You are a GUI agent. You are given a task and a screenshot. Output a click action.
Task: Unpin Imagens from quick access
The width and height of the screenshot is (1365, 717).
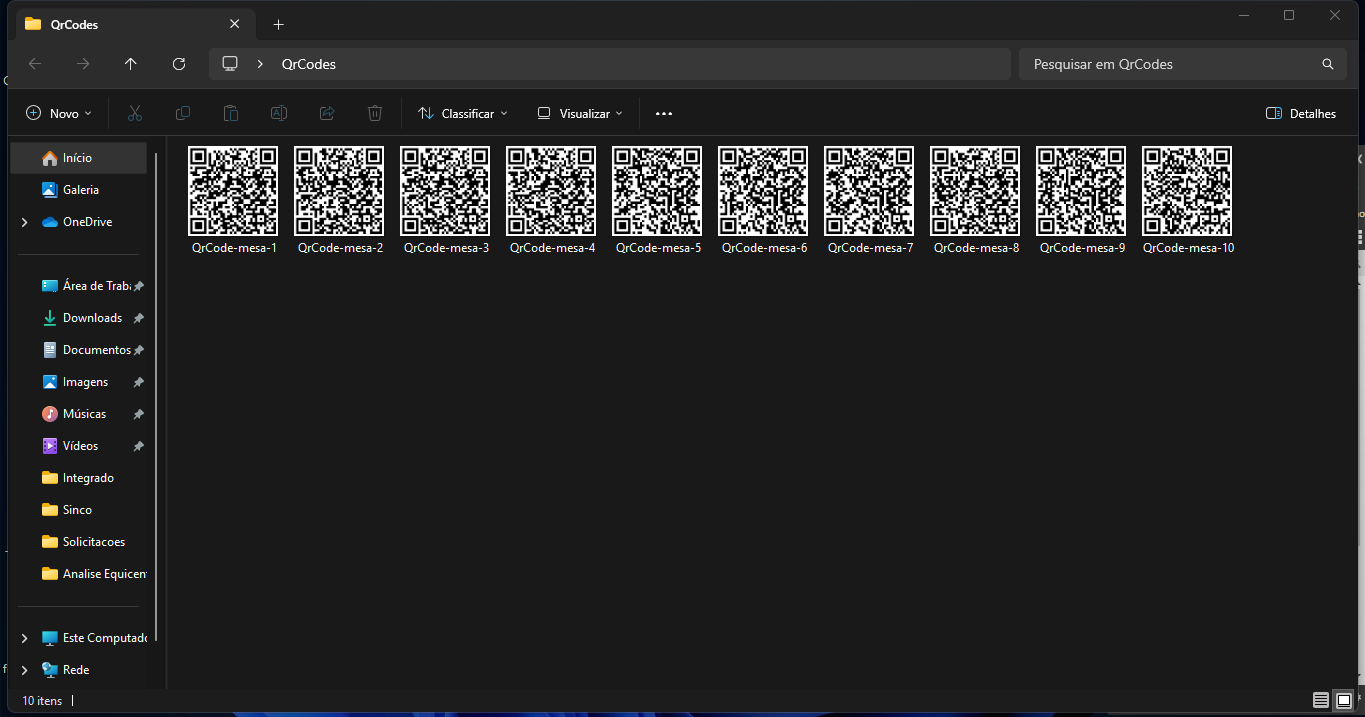[139, 382]
